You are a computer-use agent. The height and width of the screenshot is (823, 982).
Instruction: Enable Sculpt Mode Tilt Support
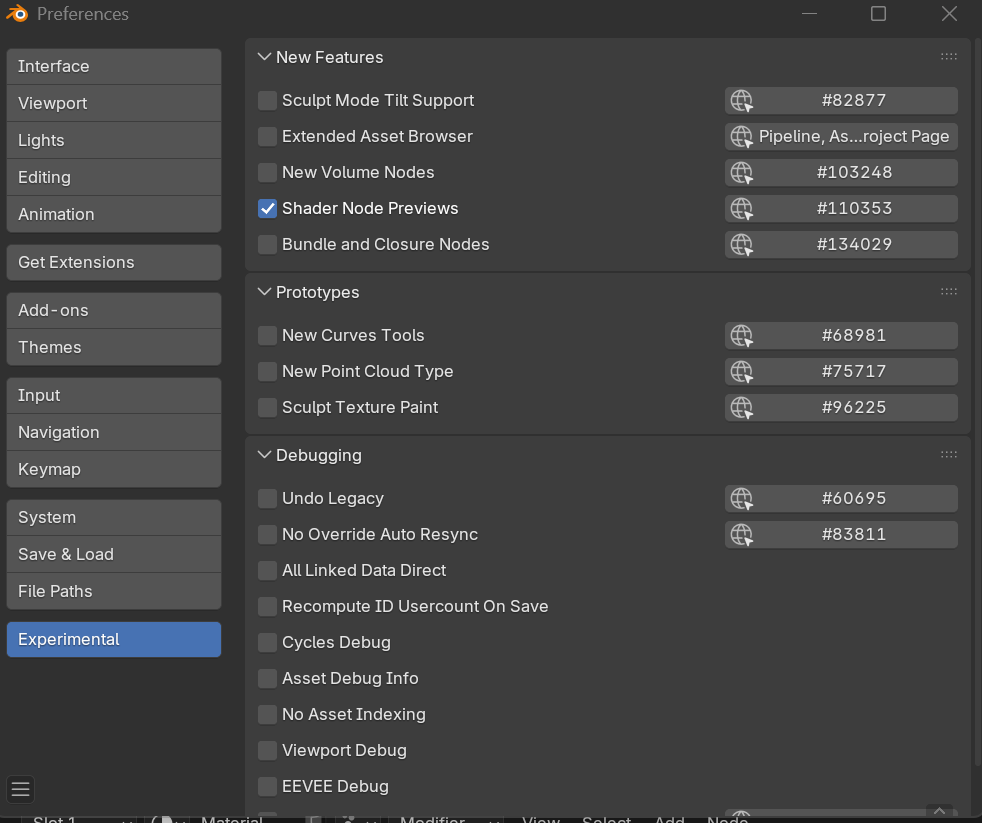pos(267,100)
